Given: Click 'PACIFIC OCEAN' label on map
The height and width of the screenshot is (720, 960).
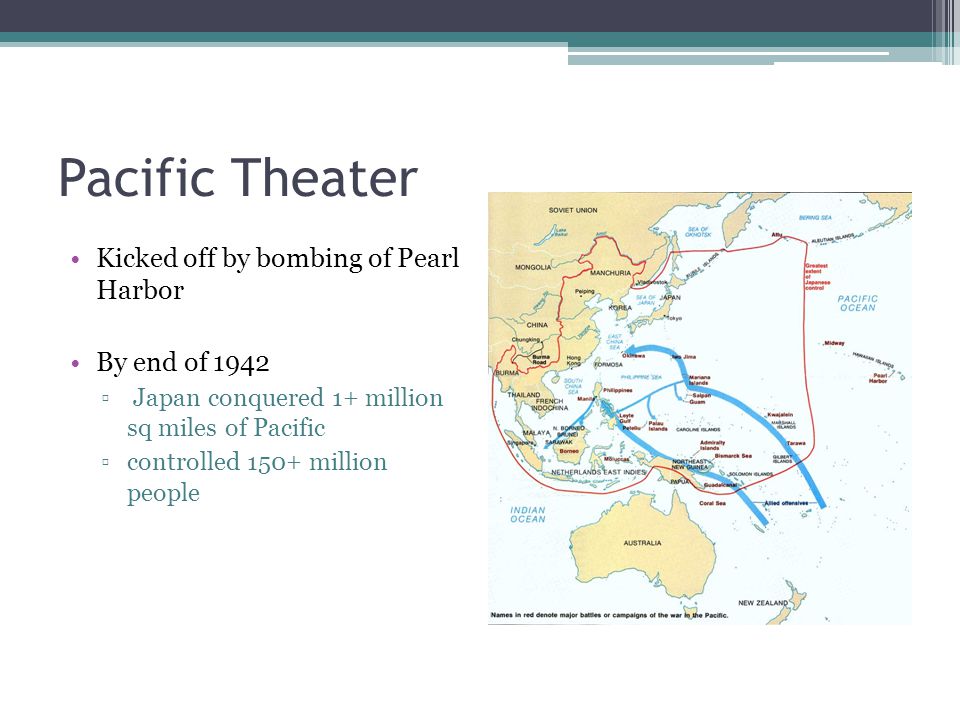Looking at the screenshot, I should [x=857, y=303].
